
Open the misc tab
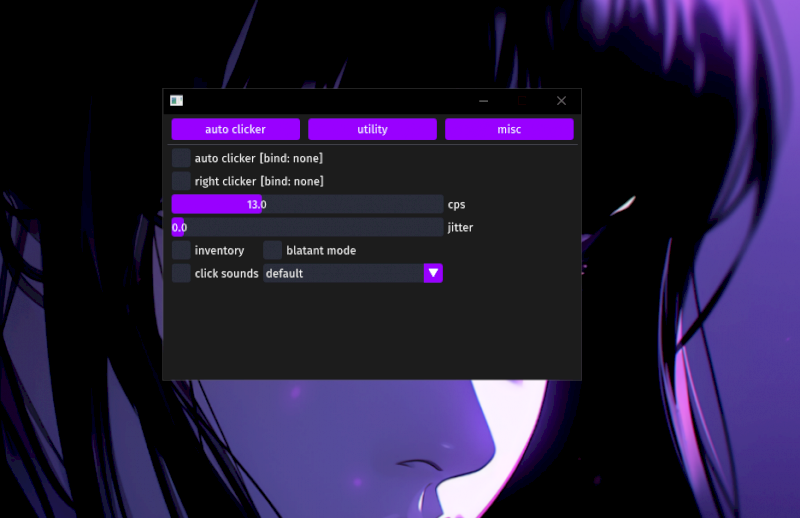pyautogui.click(x=509, y=129)
